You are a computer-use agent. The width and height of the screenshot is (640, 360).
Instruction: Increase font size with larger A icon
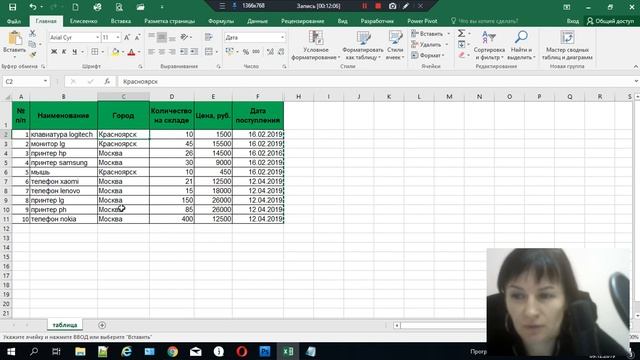(127, 38)
